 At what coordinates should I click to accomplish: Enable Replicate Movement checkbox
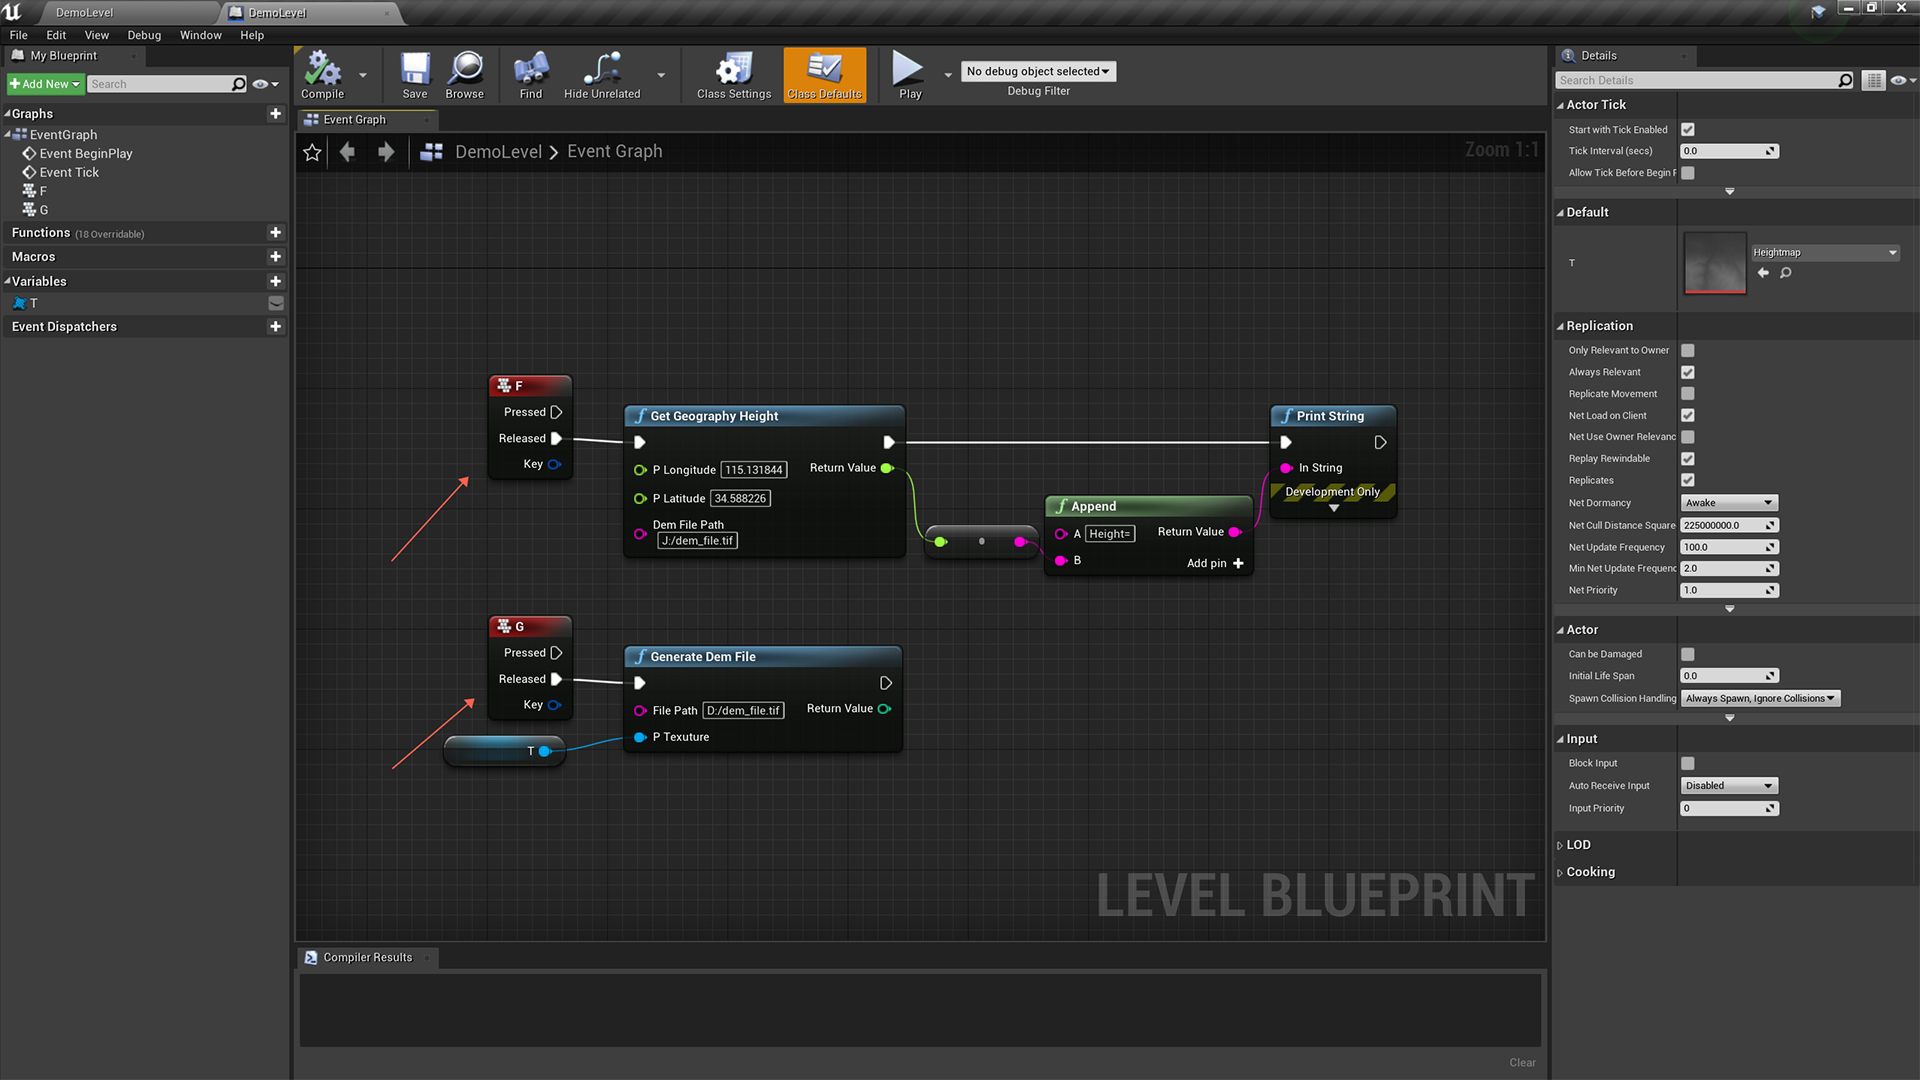coord(1688,394)
